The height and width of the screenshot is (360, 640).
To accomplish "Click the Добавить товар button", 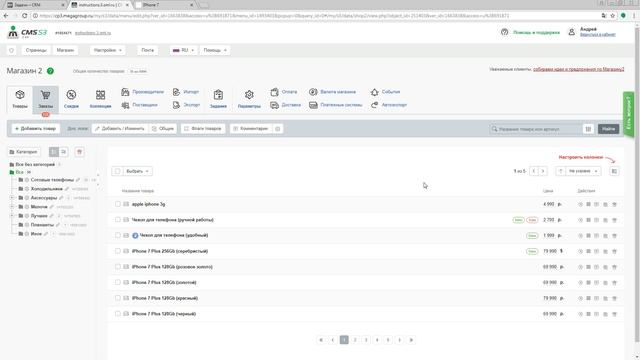I will coord(36,129).
